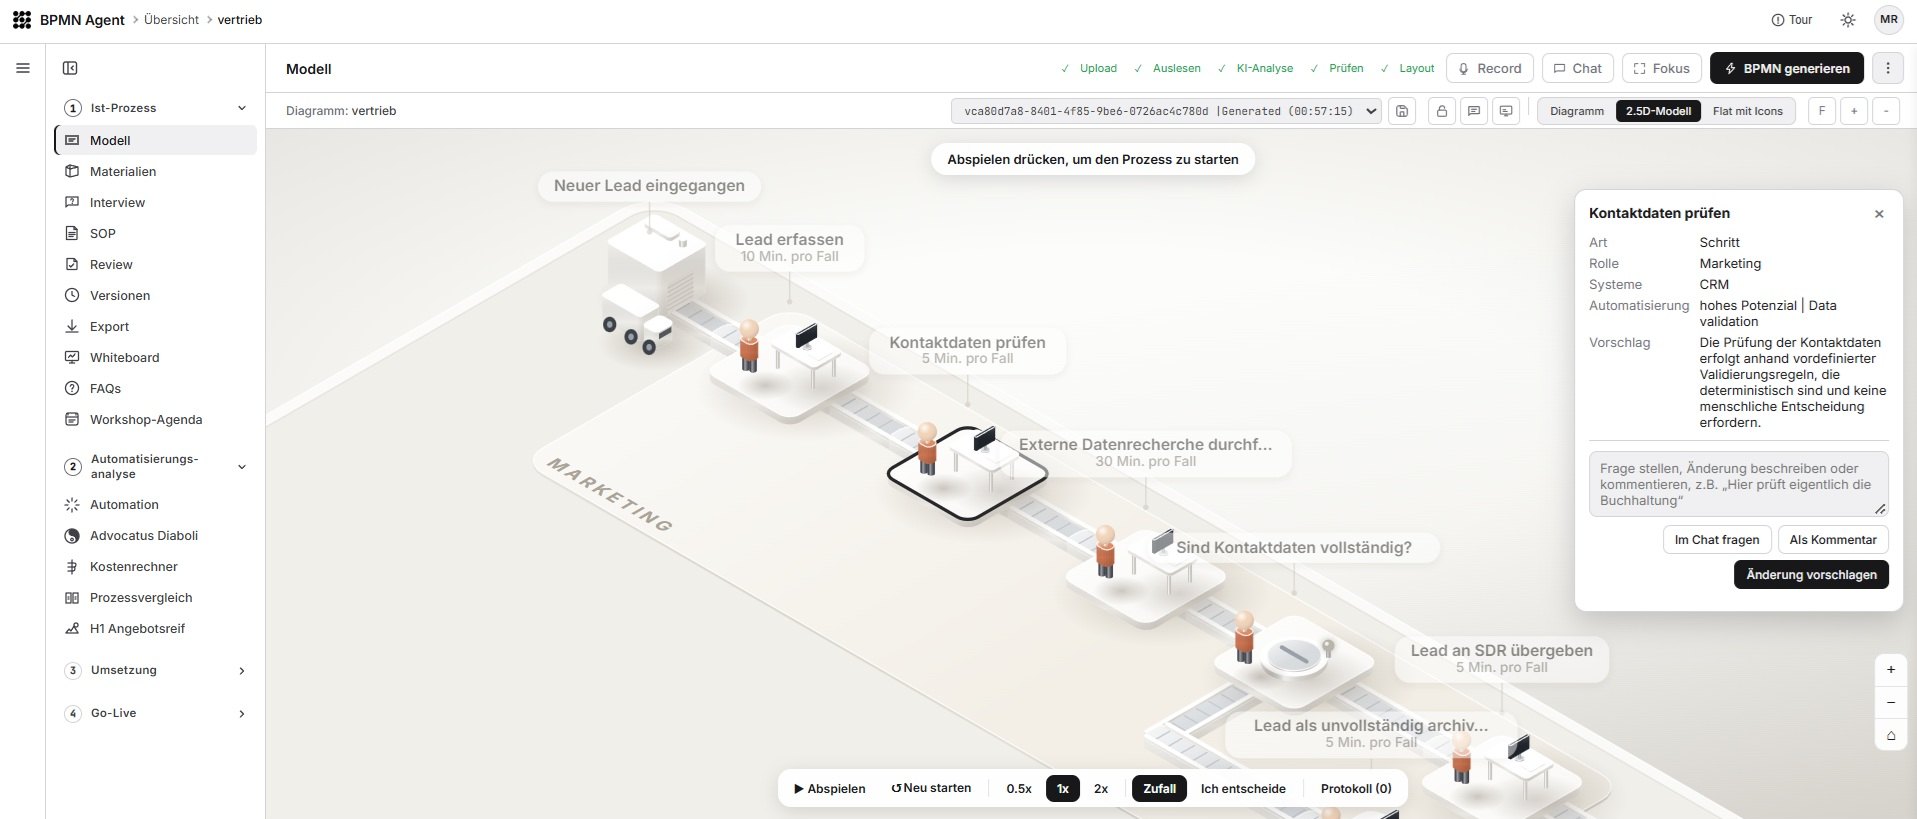This screenshot has height=819, width=1917.
Task: Open the Whiteboard
Action: (156, 357)
